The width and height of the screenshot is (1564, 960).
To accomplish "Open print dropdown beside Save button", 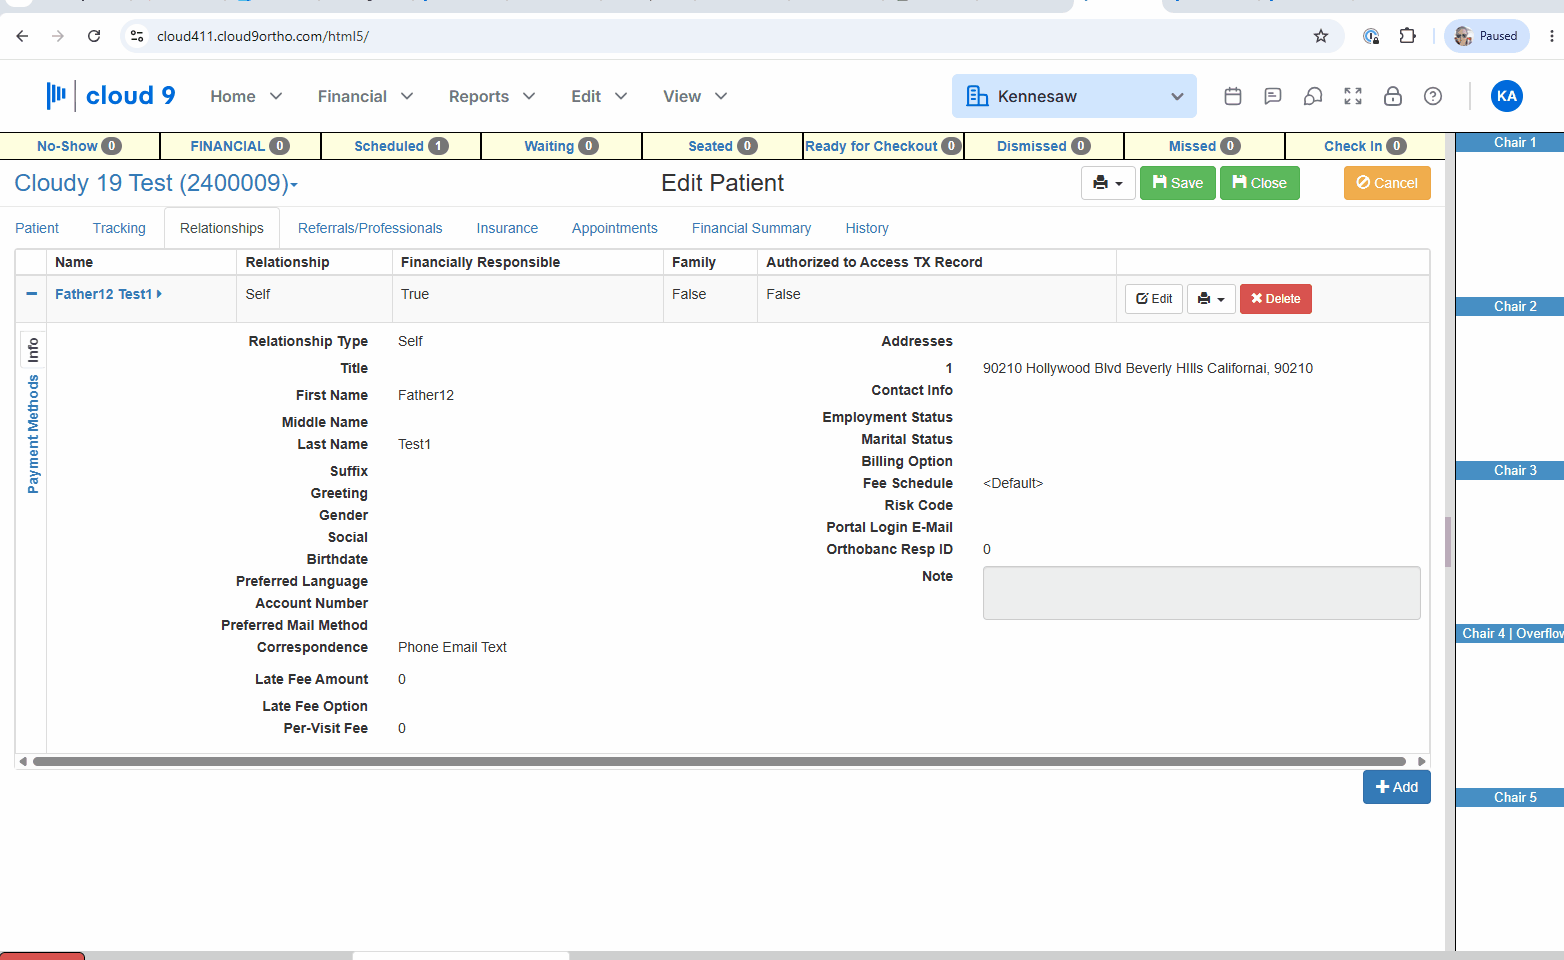I will (1108, 183).
